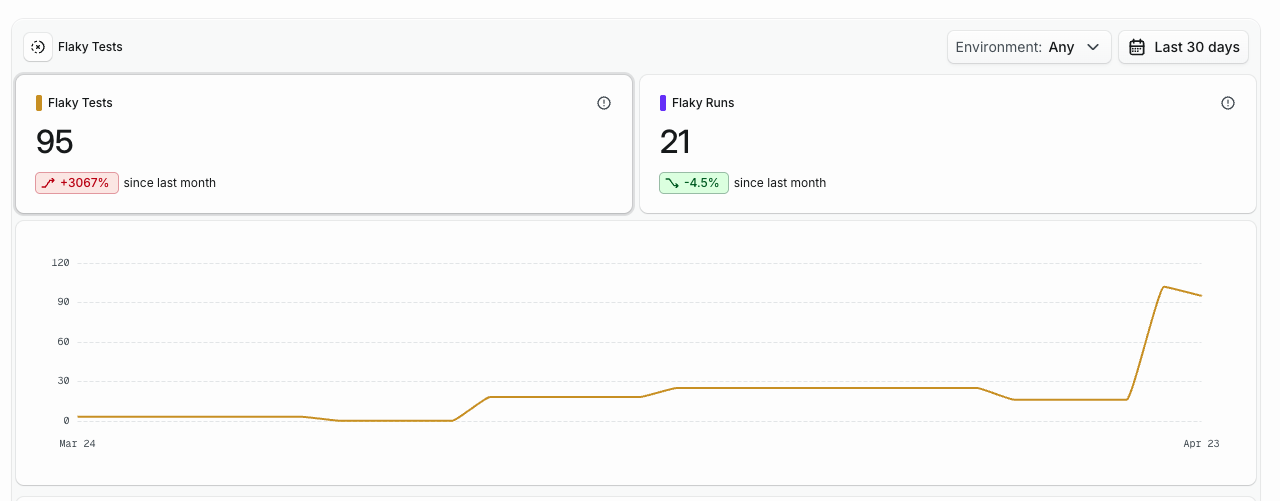The height and width of the screenshot is (501, 1280).
Task: Click the Flaky Tests header icon
Action: pyautogui.click(x=38, y=47)
